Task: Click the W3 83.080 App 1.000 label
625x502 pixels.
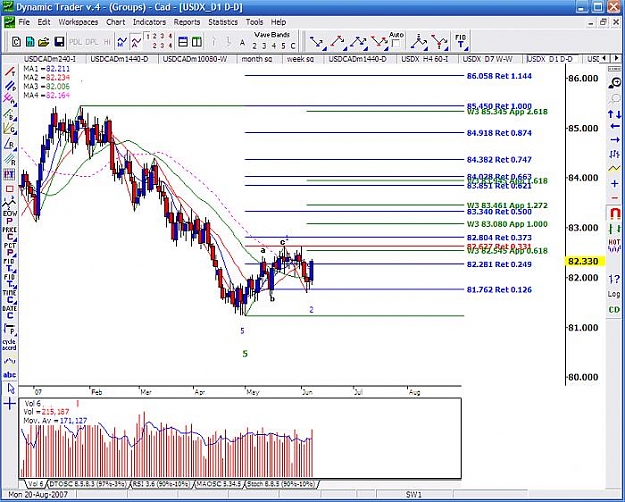Action: tap(507, 224)
